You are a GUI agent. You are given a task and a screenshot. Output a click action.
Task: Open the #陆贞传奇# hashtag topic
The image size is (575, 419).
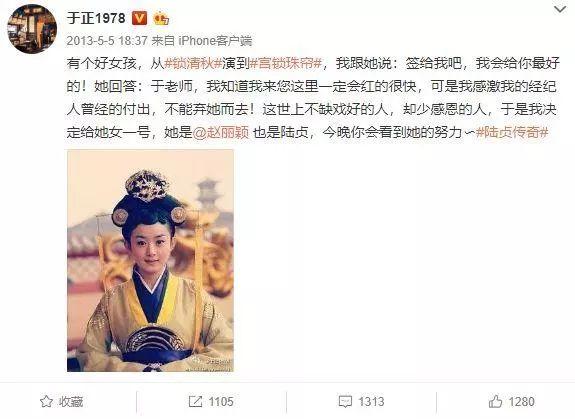click(512, 132)
